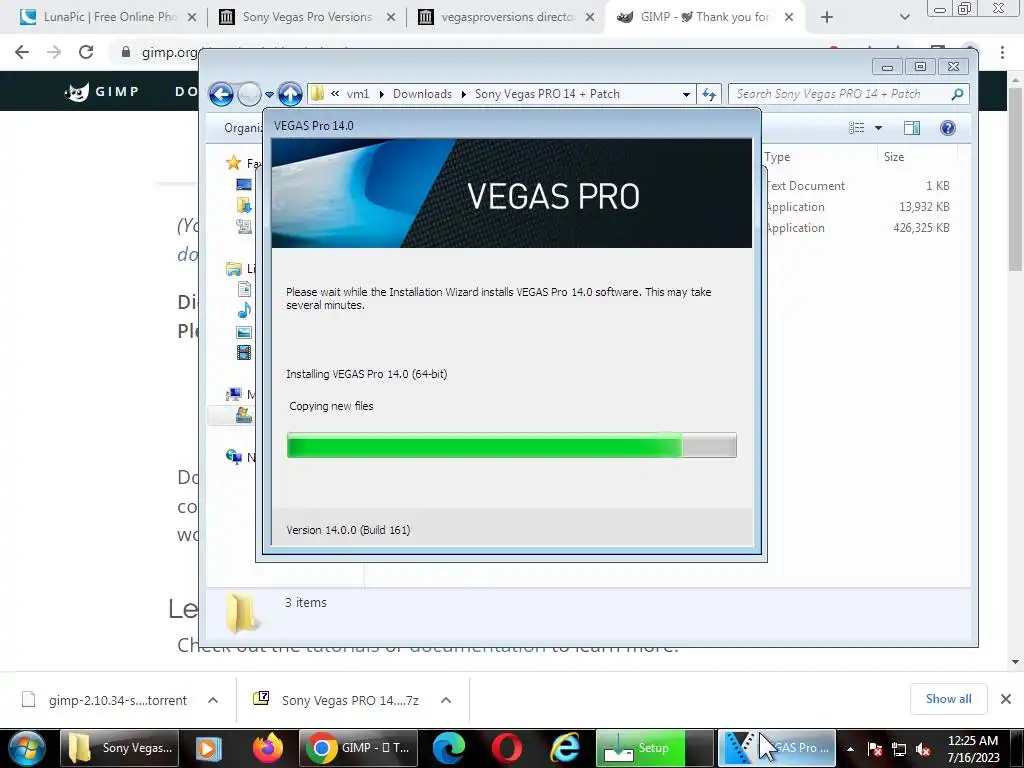Open Internet Explorer from the taskbar
This screenshot has height=768, width=1024.
[564, 748]
